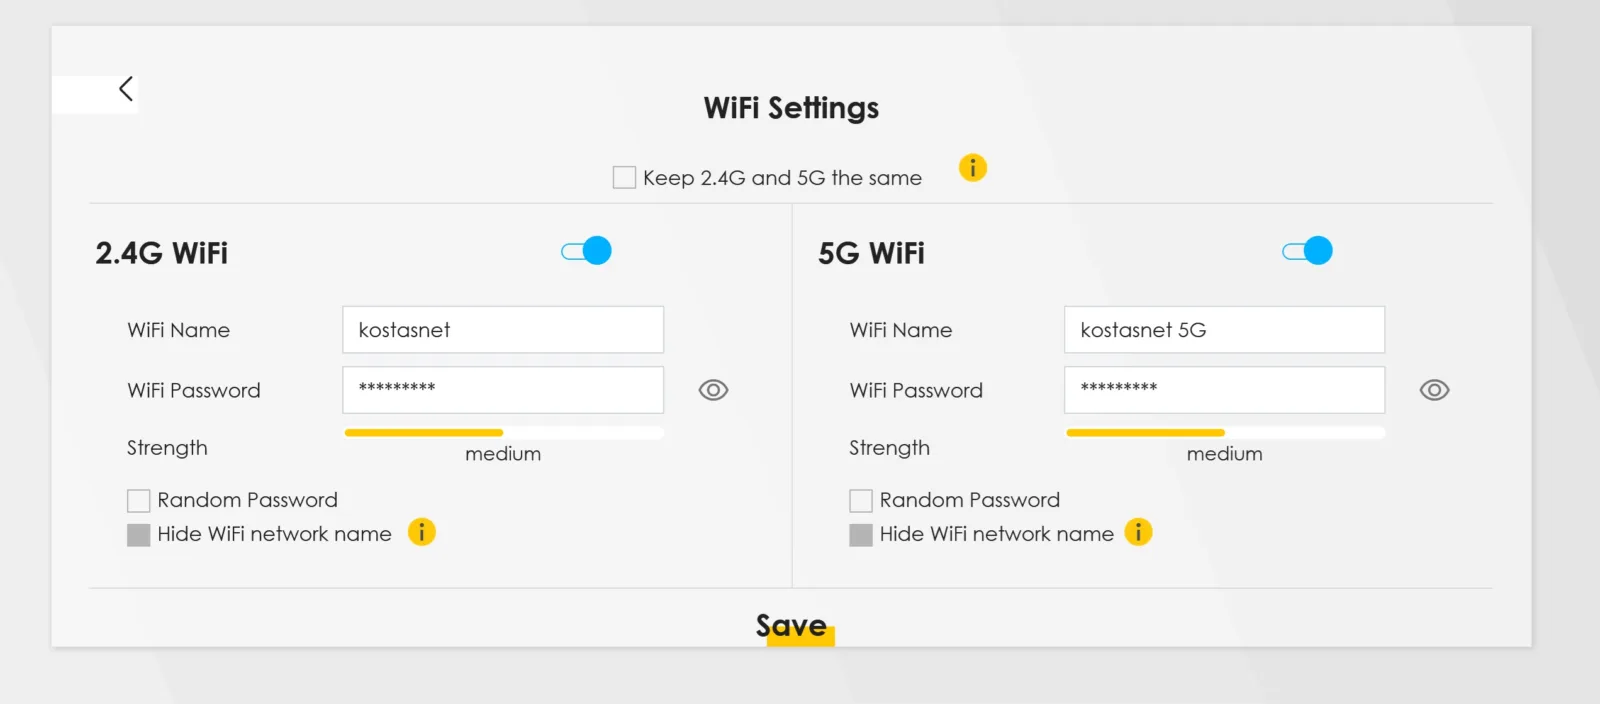This screenshot has width=1600, height=707.
Task: Reveal the 5G WiFi password with the eye icon
Action: (x=1434, y=390)
